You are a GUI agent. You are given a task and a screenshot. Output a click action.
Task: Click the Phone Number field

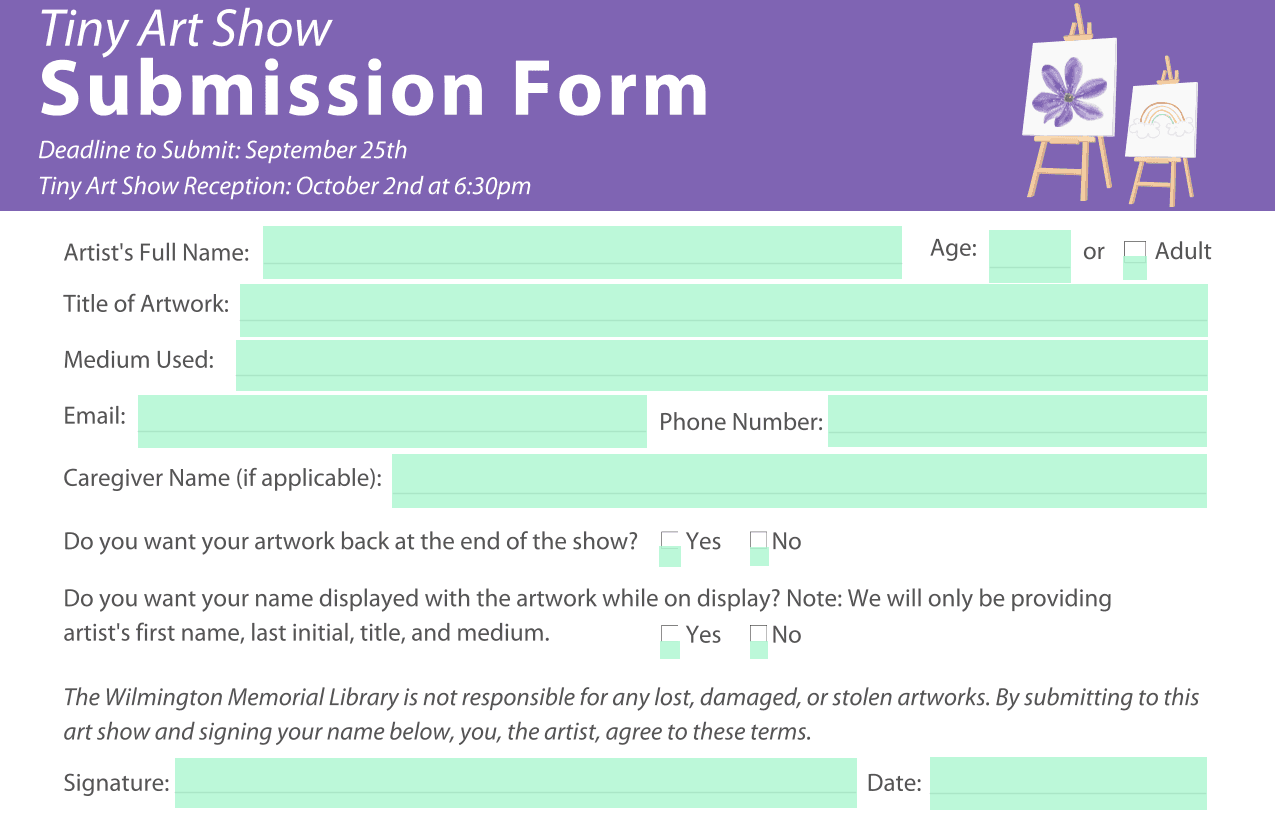point(1017,421)
